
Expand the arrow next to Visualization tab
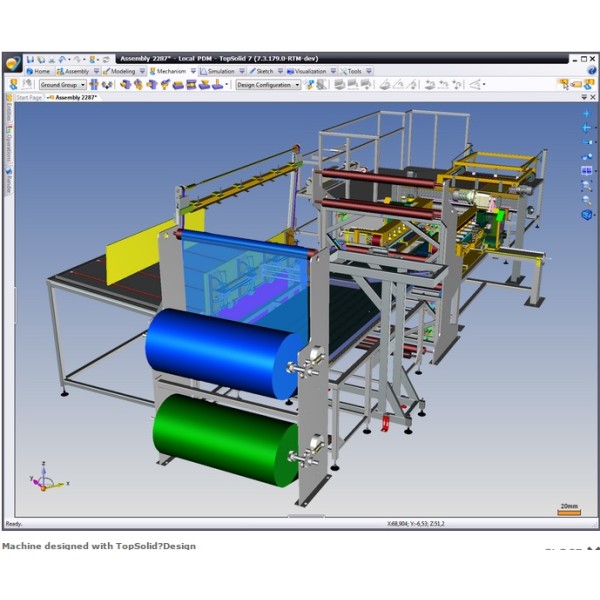pos(333,71)
